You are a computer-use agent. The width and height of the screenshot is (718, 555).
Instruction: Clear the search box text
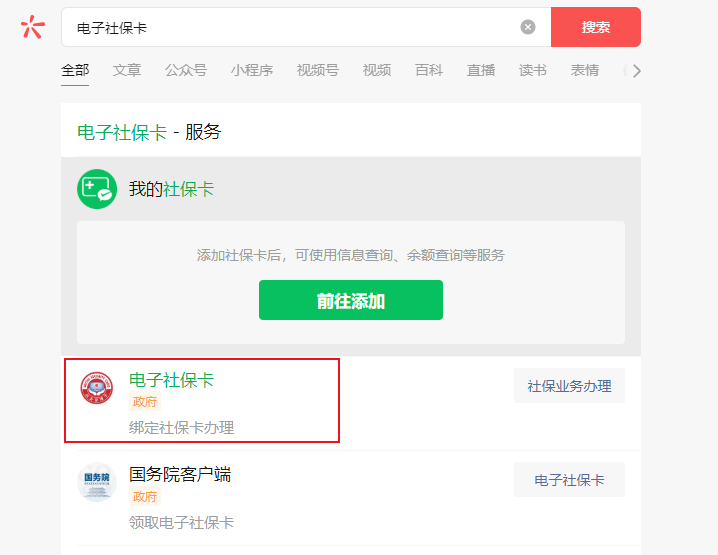click(528, 27)
